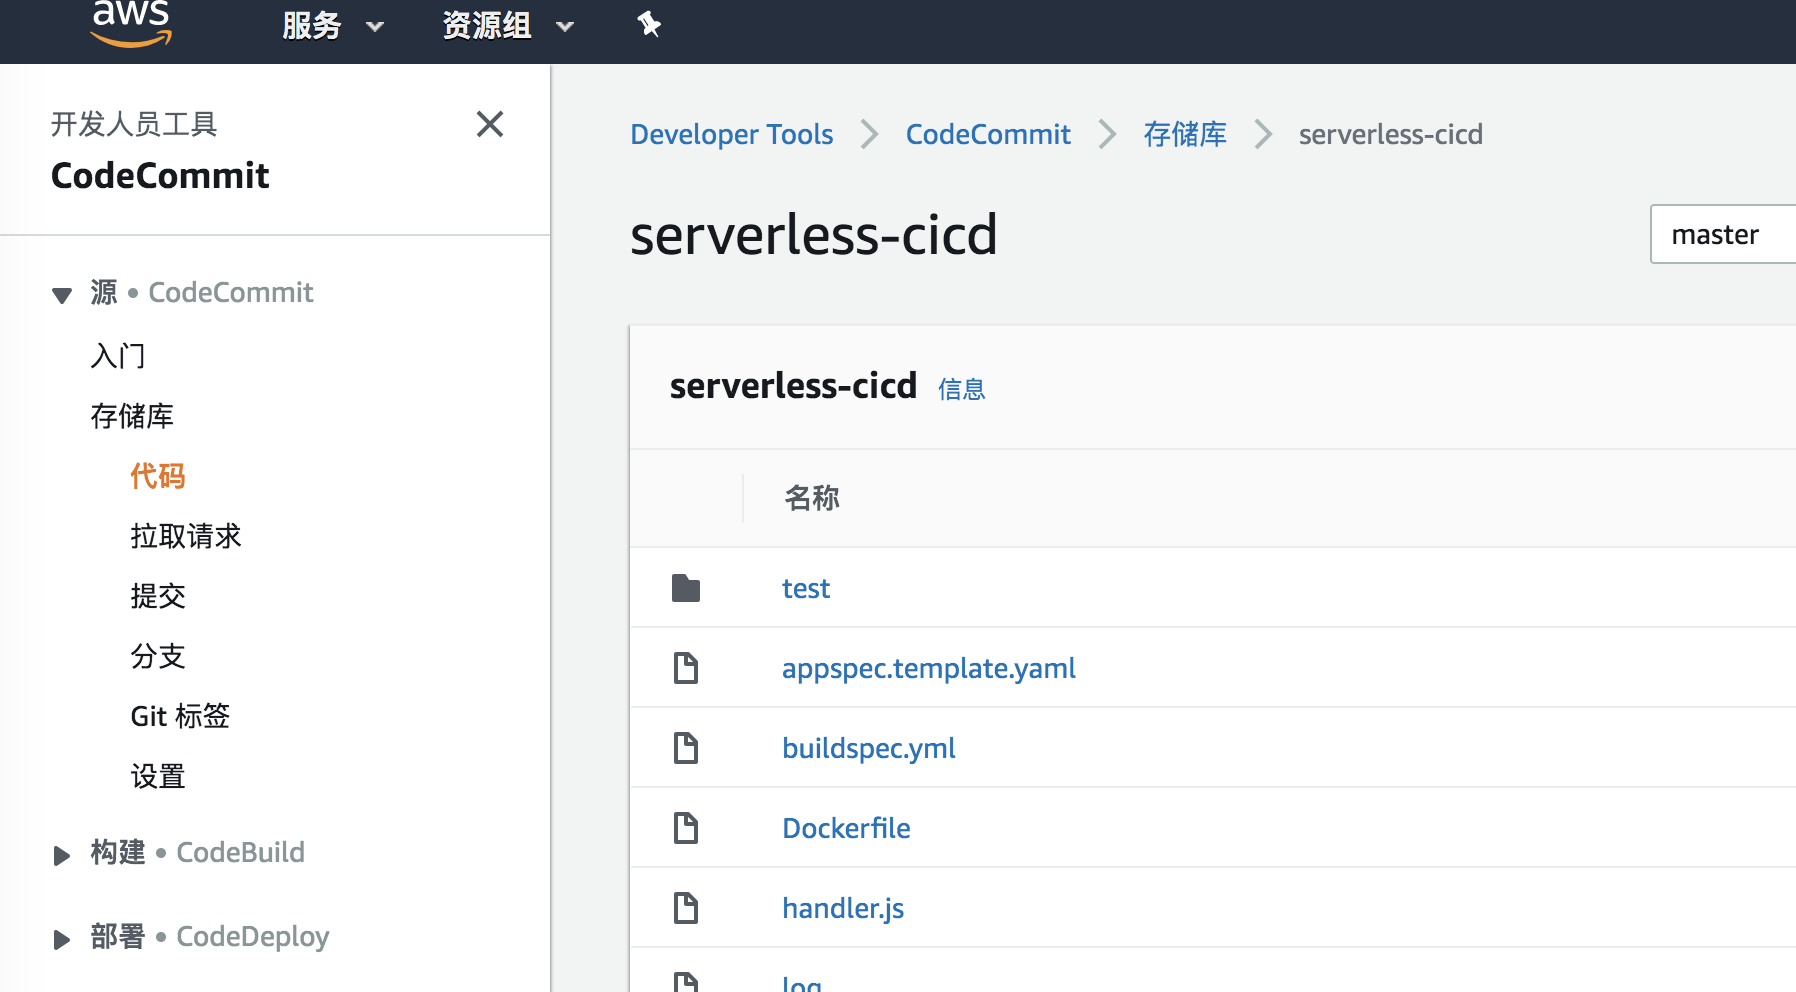Open appspec.template.yaml file

(x=929, y=668)
